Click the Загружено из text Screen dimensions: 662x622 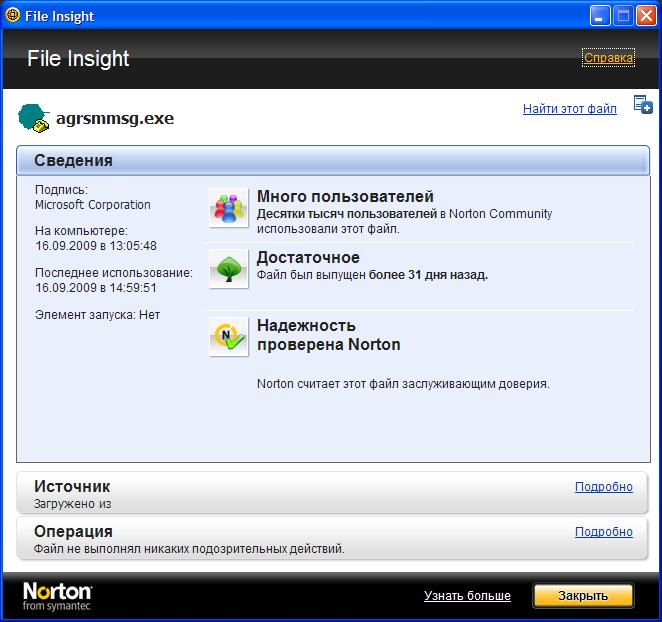(x=72, y=504)
